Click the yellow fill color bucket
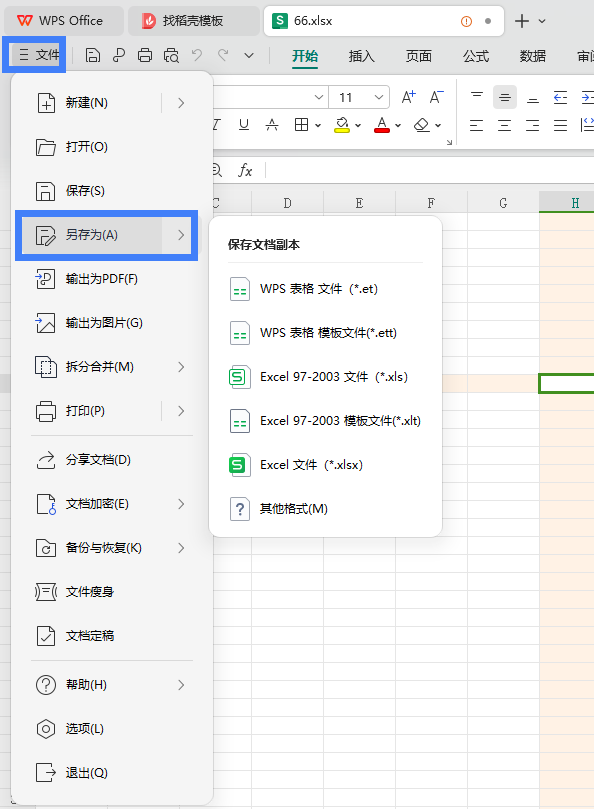 click(x=342, y=124)
